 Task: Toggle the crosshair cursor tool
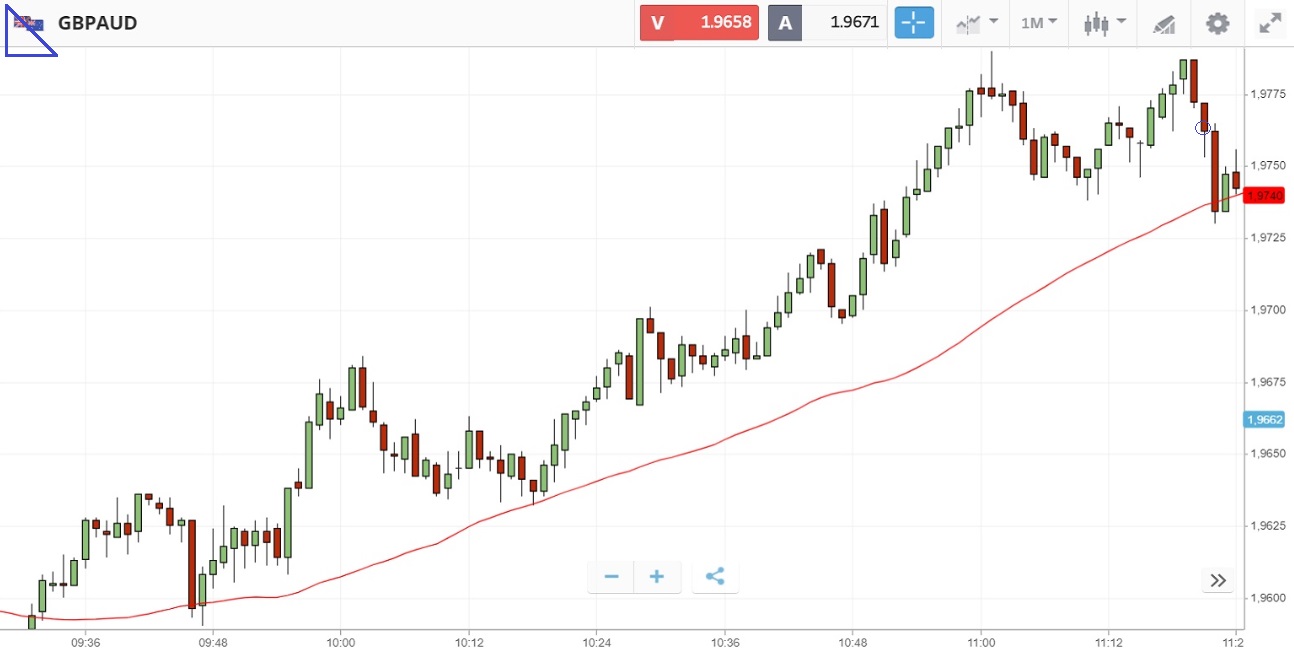pyautogui.click(x=914, y=23)
